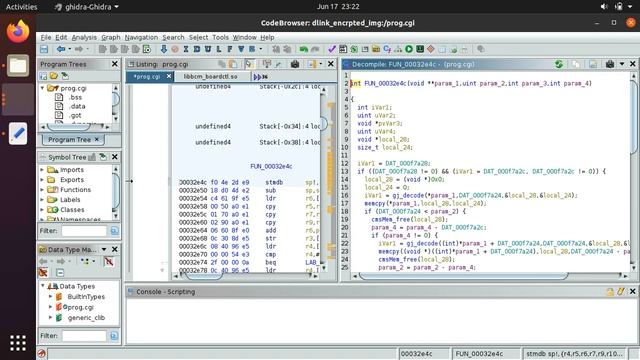This screenshot has height=360, width=640.
Task: Open the Cf defined strings/function icon
Action: 387,49
